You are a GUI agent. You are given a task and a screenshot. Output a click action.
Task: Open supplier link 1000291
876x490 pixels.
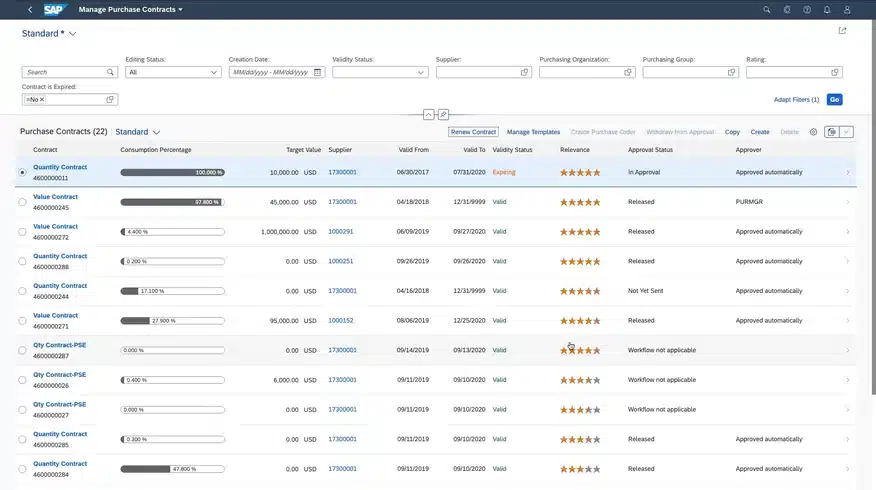[x=341, y=231]
